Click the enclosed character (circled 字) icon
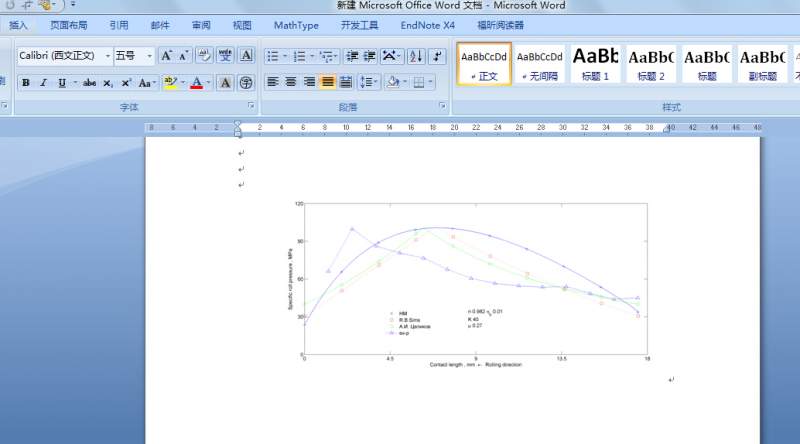 click(246, 83)
